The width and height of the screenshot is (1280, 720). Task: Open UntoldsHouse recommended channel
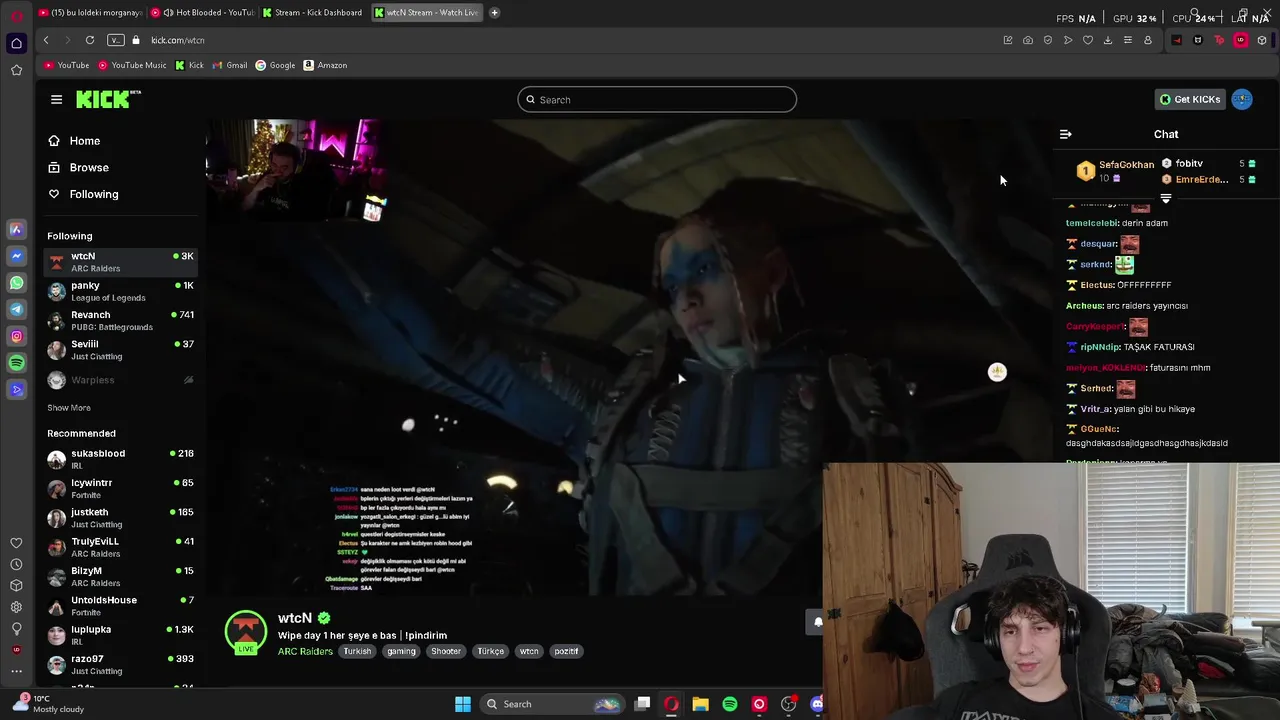(x=120, y=606)
